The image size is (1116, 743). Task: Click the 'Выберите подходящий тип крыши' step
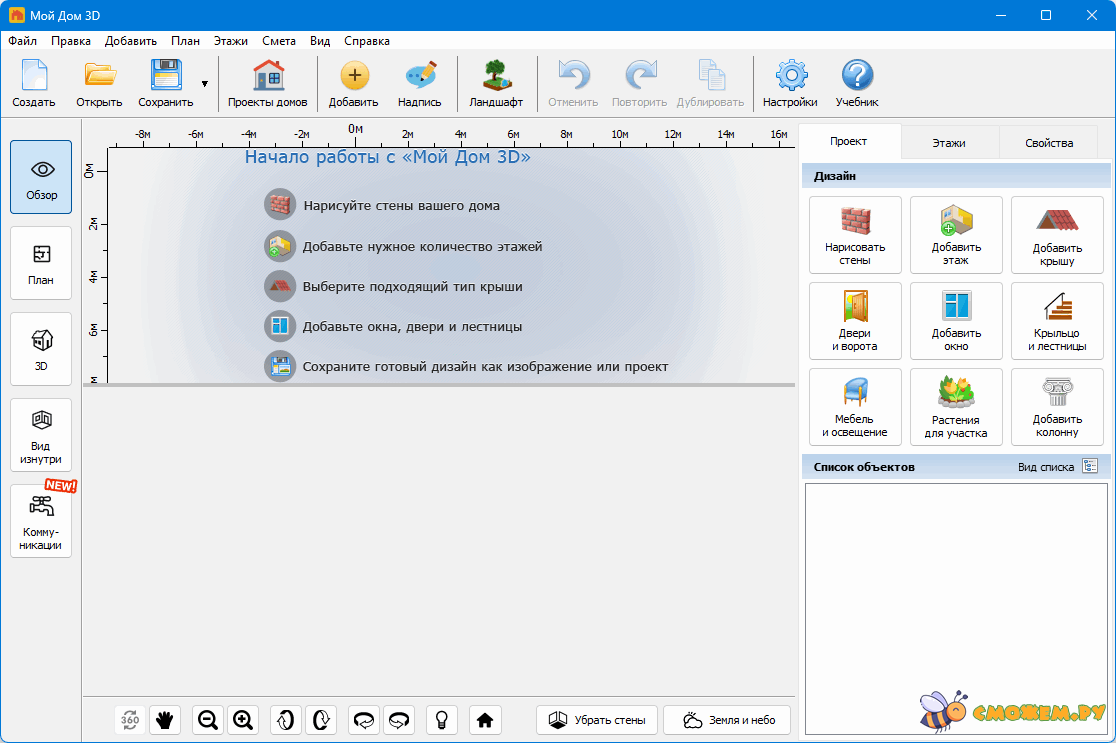point(394,287)
